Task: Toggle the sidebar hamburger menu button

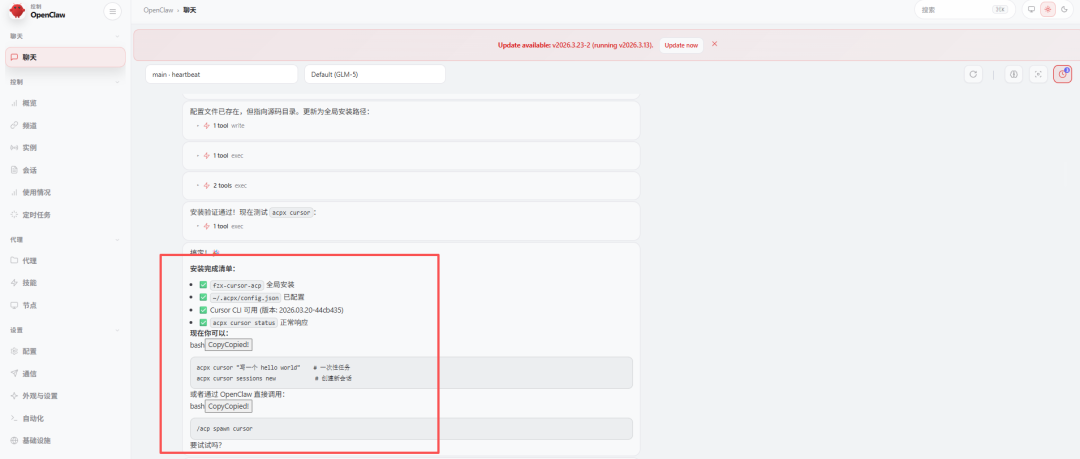Action: (112, 11)
